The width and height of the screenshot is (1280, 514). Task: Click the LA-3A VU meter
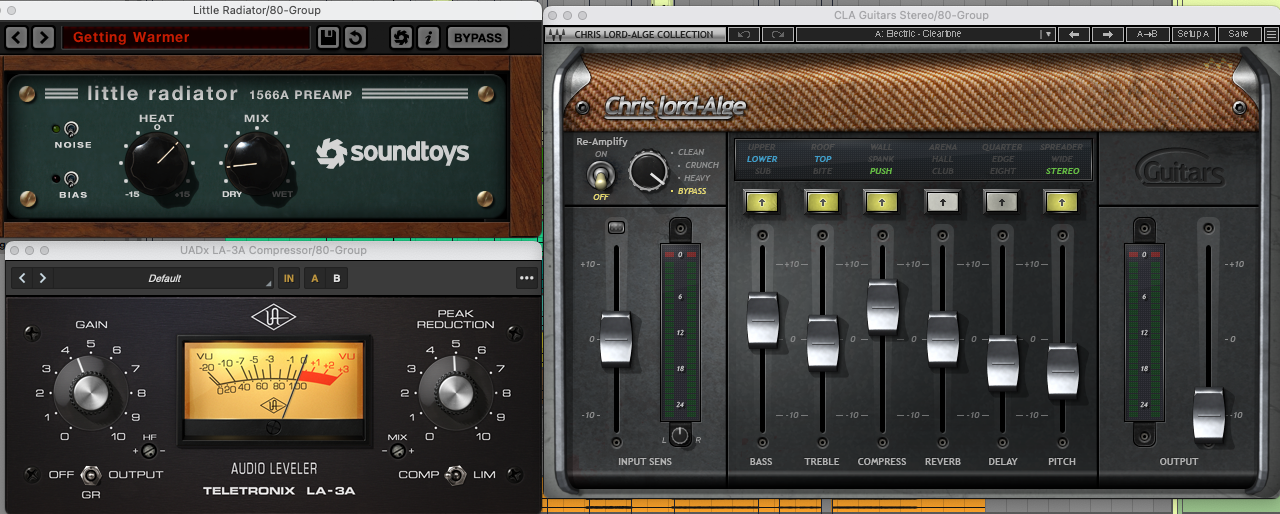(272, 389)
